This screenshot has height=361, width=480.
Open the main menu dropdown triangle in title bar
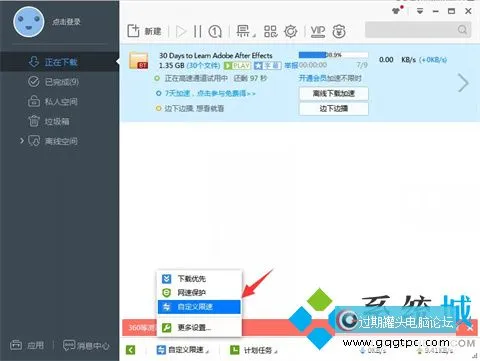click(x=420, y=11)
